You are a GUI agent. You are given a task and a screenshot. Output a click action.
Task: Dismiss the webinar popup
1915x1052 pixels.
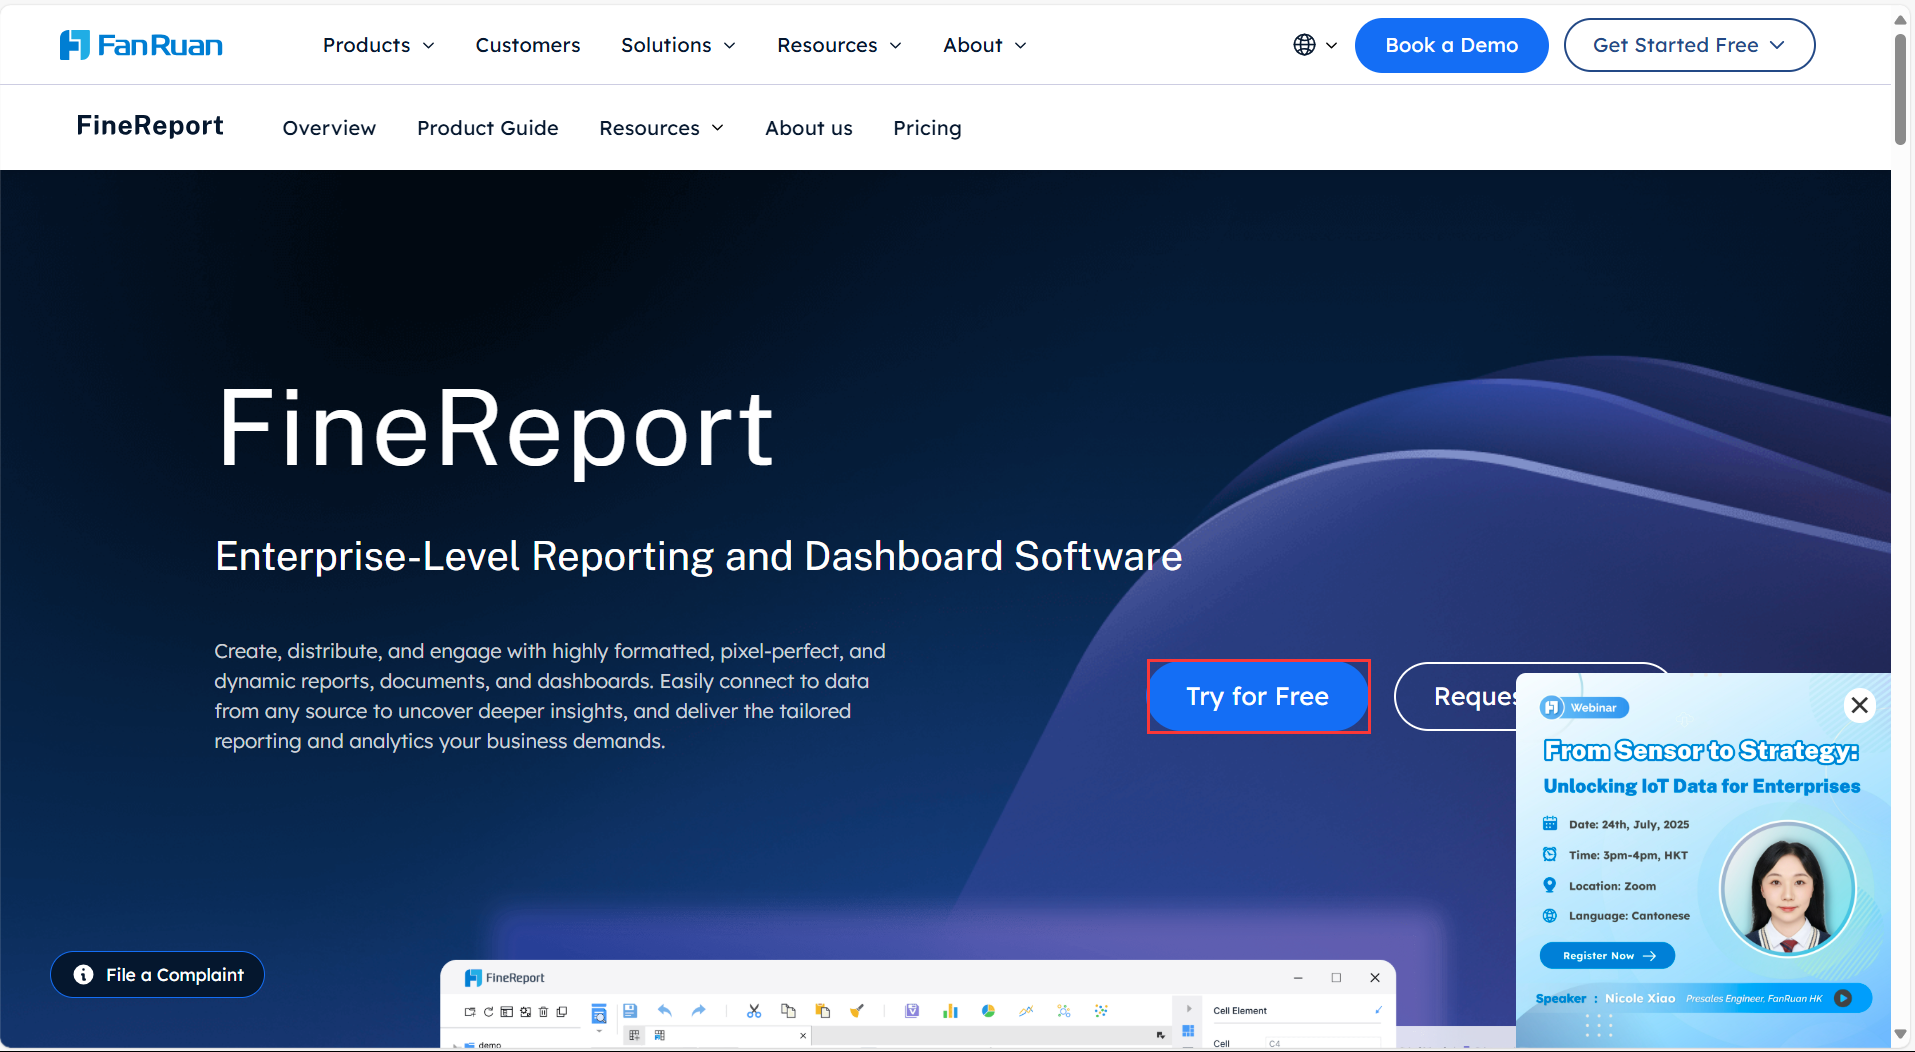coord(1859,705)
